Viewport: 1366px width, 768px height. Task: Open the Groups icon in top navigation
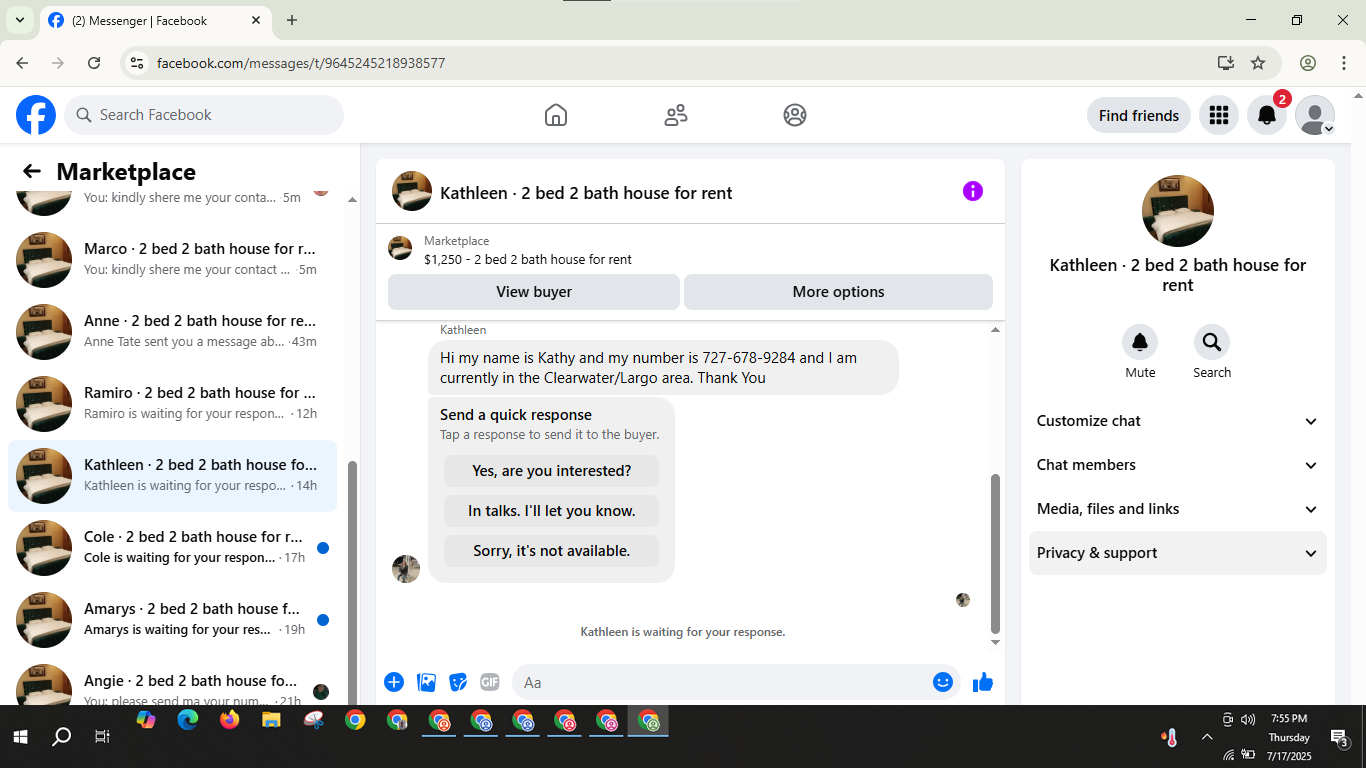795,115
